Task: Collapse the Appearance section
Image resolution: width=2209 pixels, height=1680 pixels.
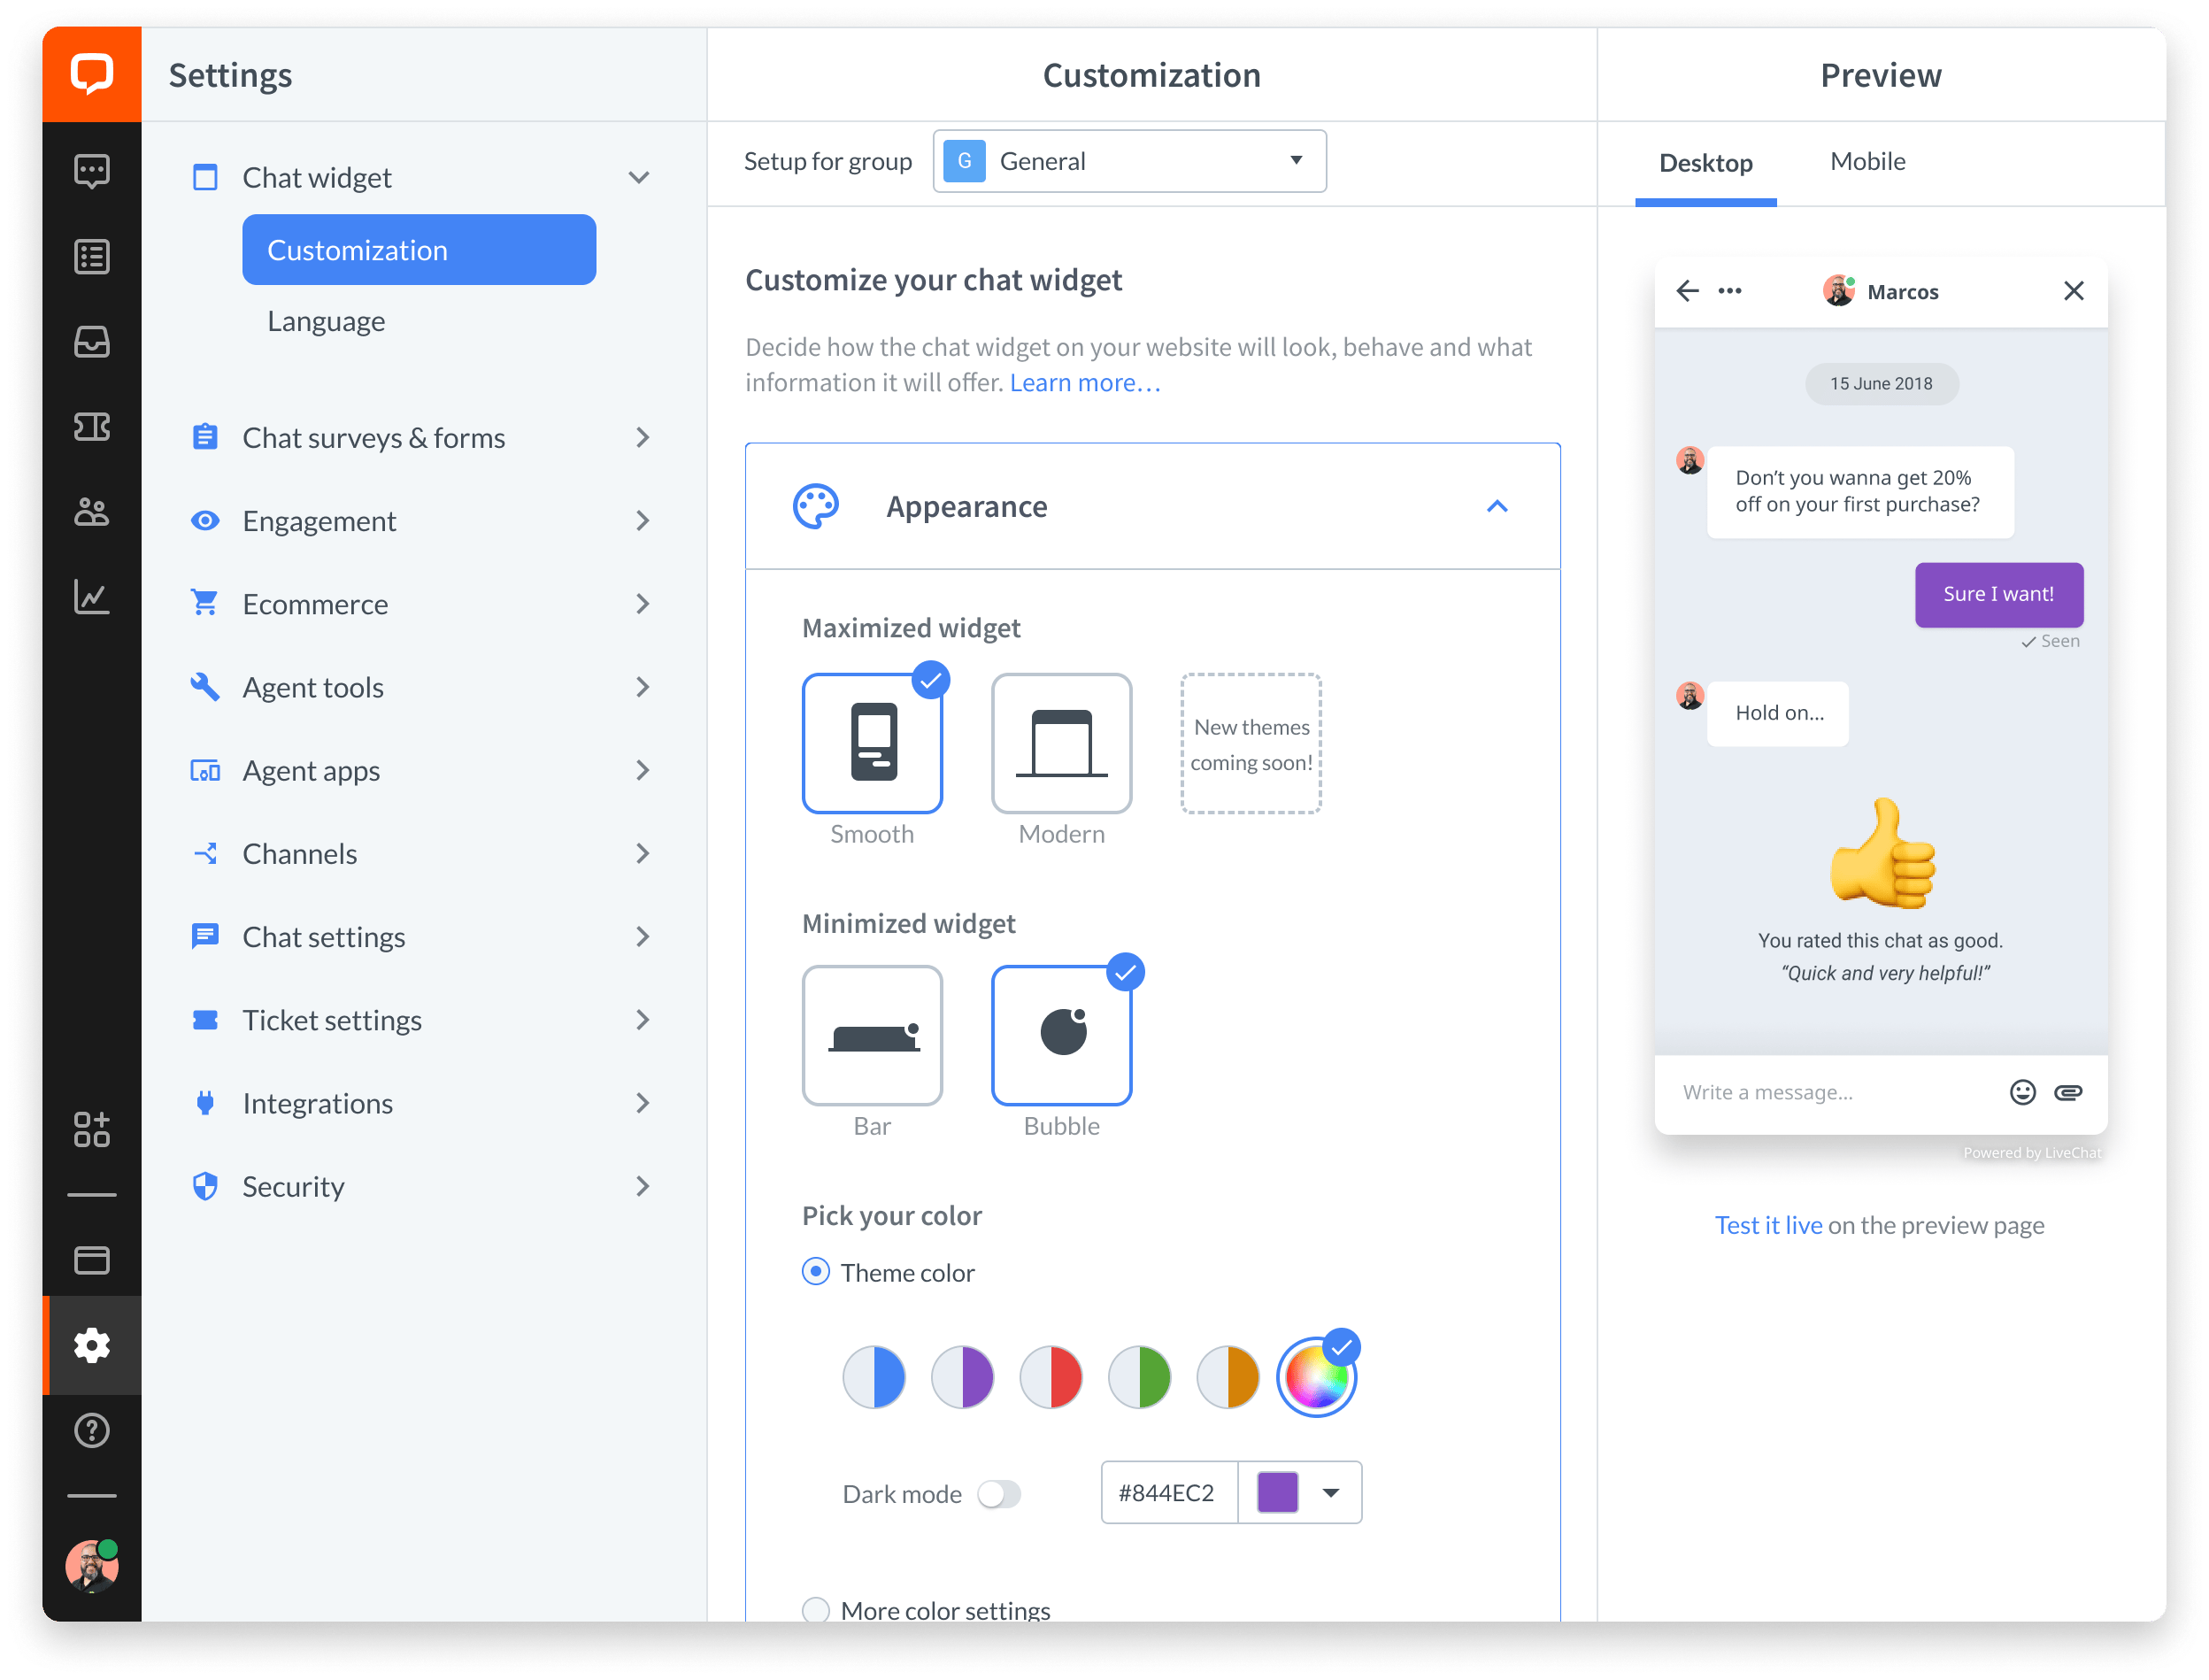Action: [x=1497, y=507]
